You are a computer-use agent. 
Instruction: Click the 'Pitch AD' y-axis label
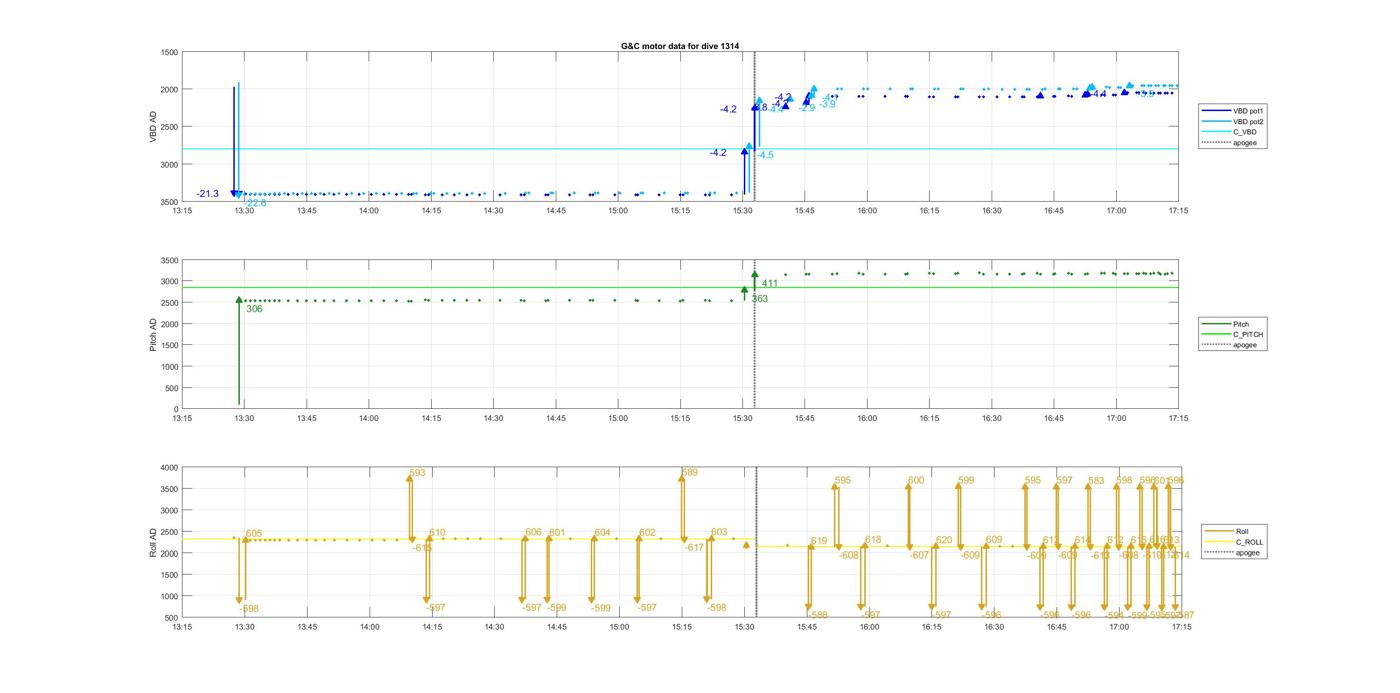(153, 334)
